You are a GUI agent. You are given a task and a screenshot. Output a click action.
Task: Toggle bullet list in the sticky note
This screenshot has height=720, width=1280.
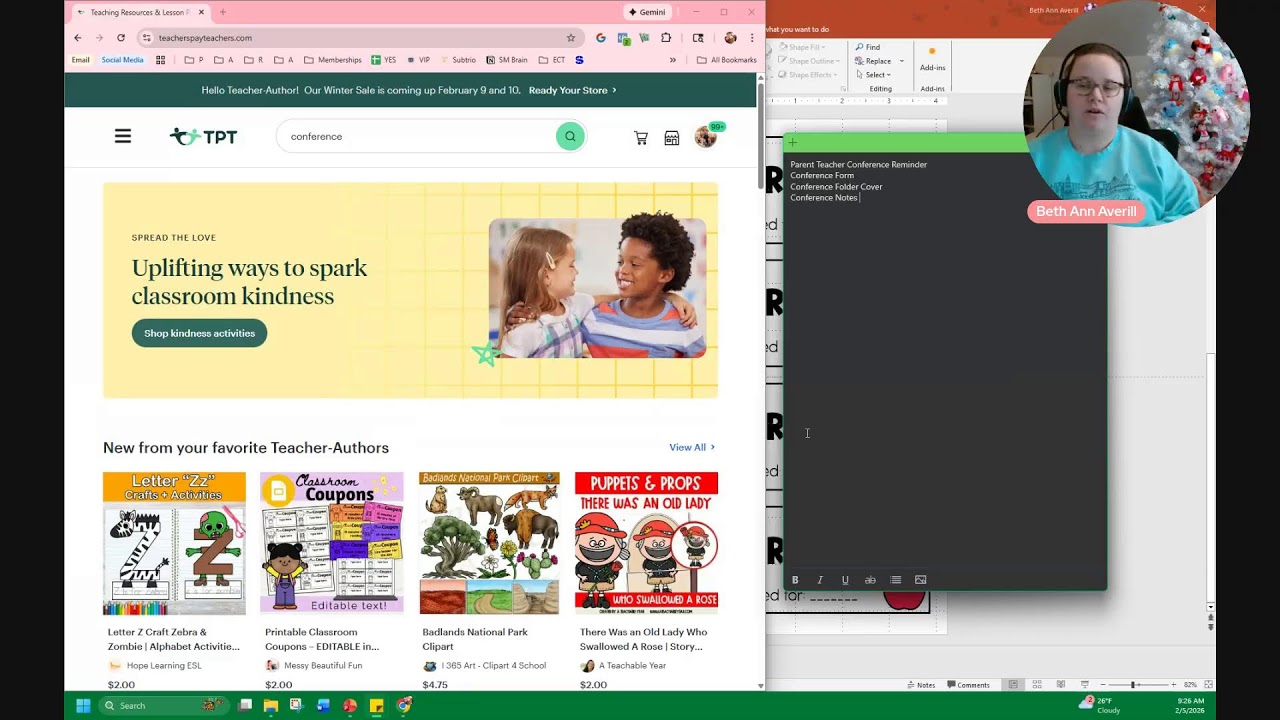[x=895, y=580]
